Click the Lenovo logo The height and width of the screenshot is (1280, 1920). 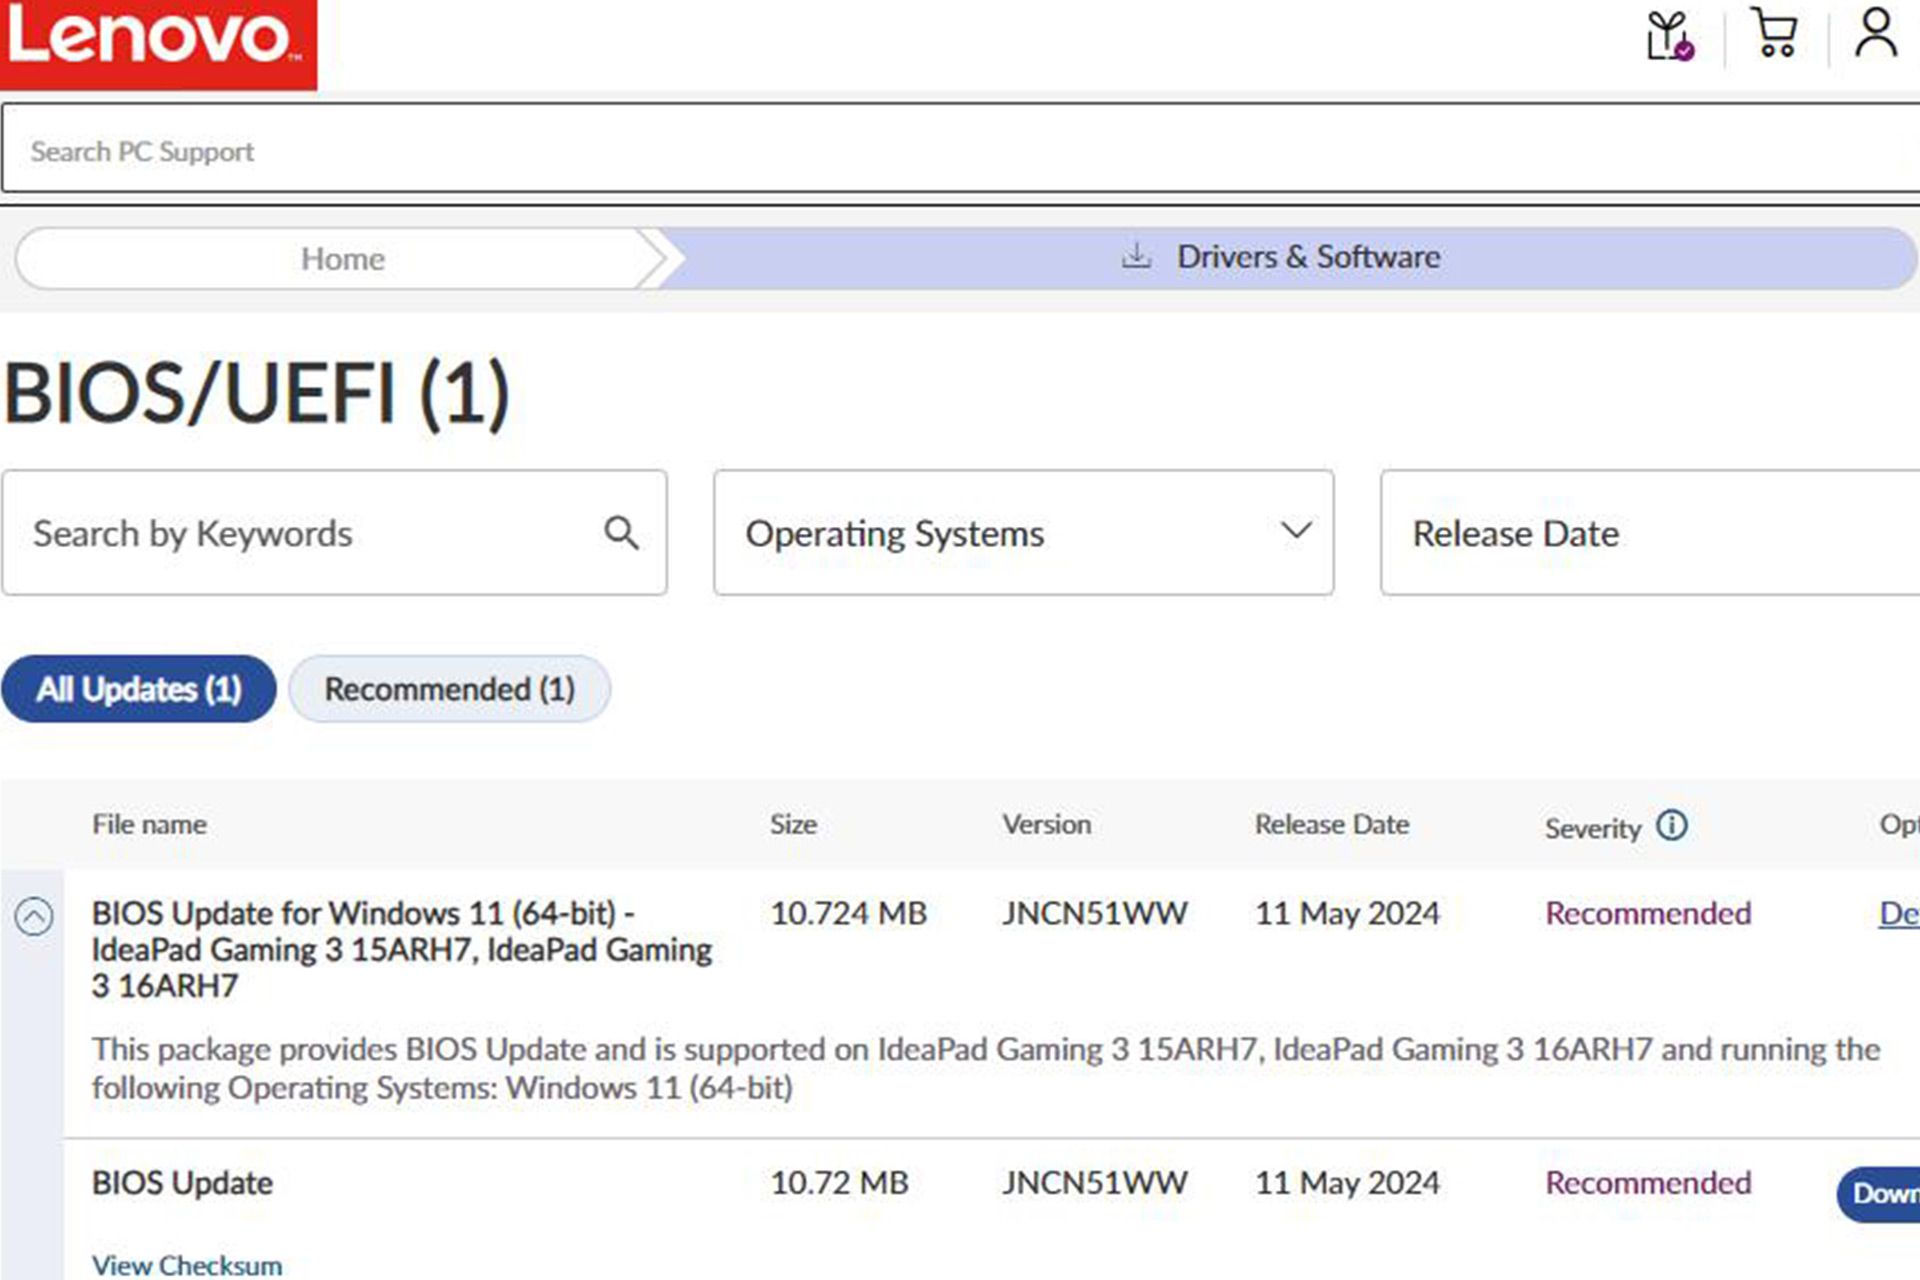[x=157, y=42]
